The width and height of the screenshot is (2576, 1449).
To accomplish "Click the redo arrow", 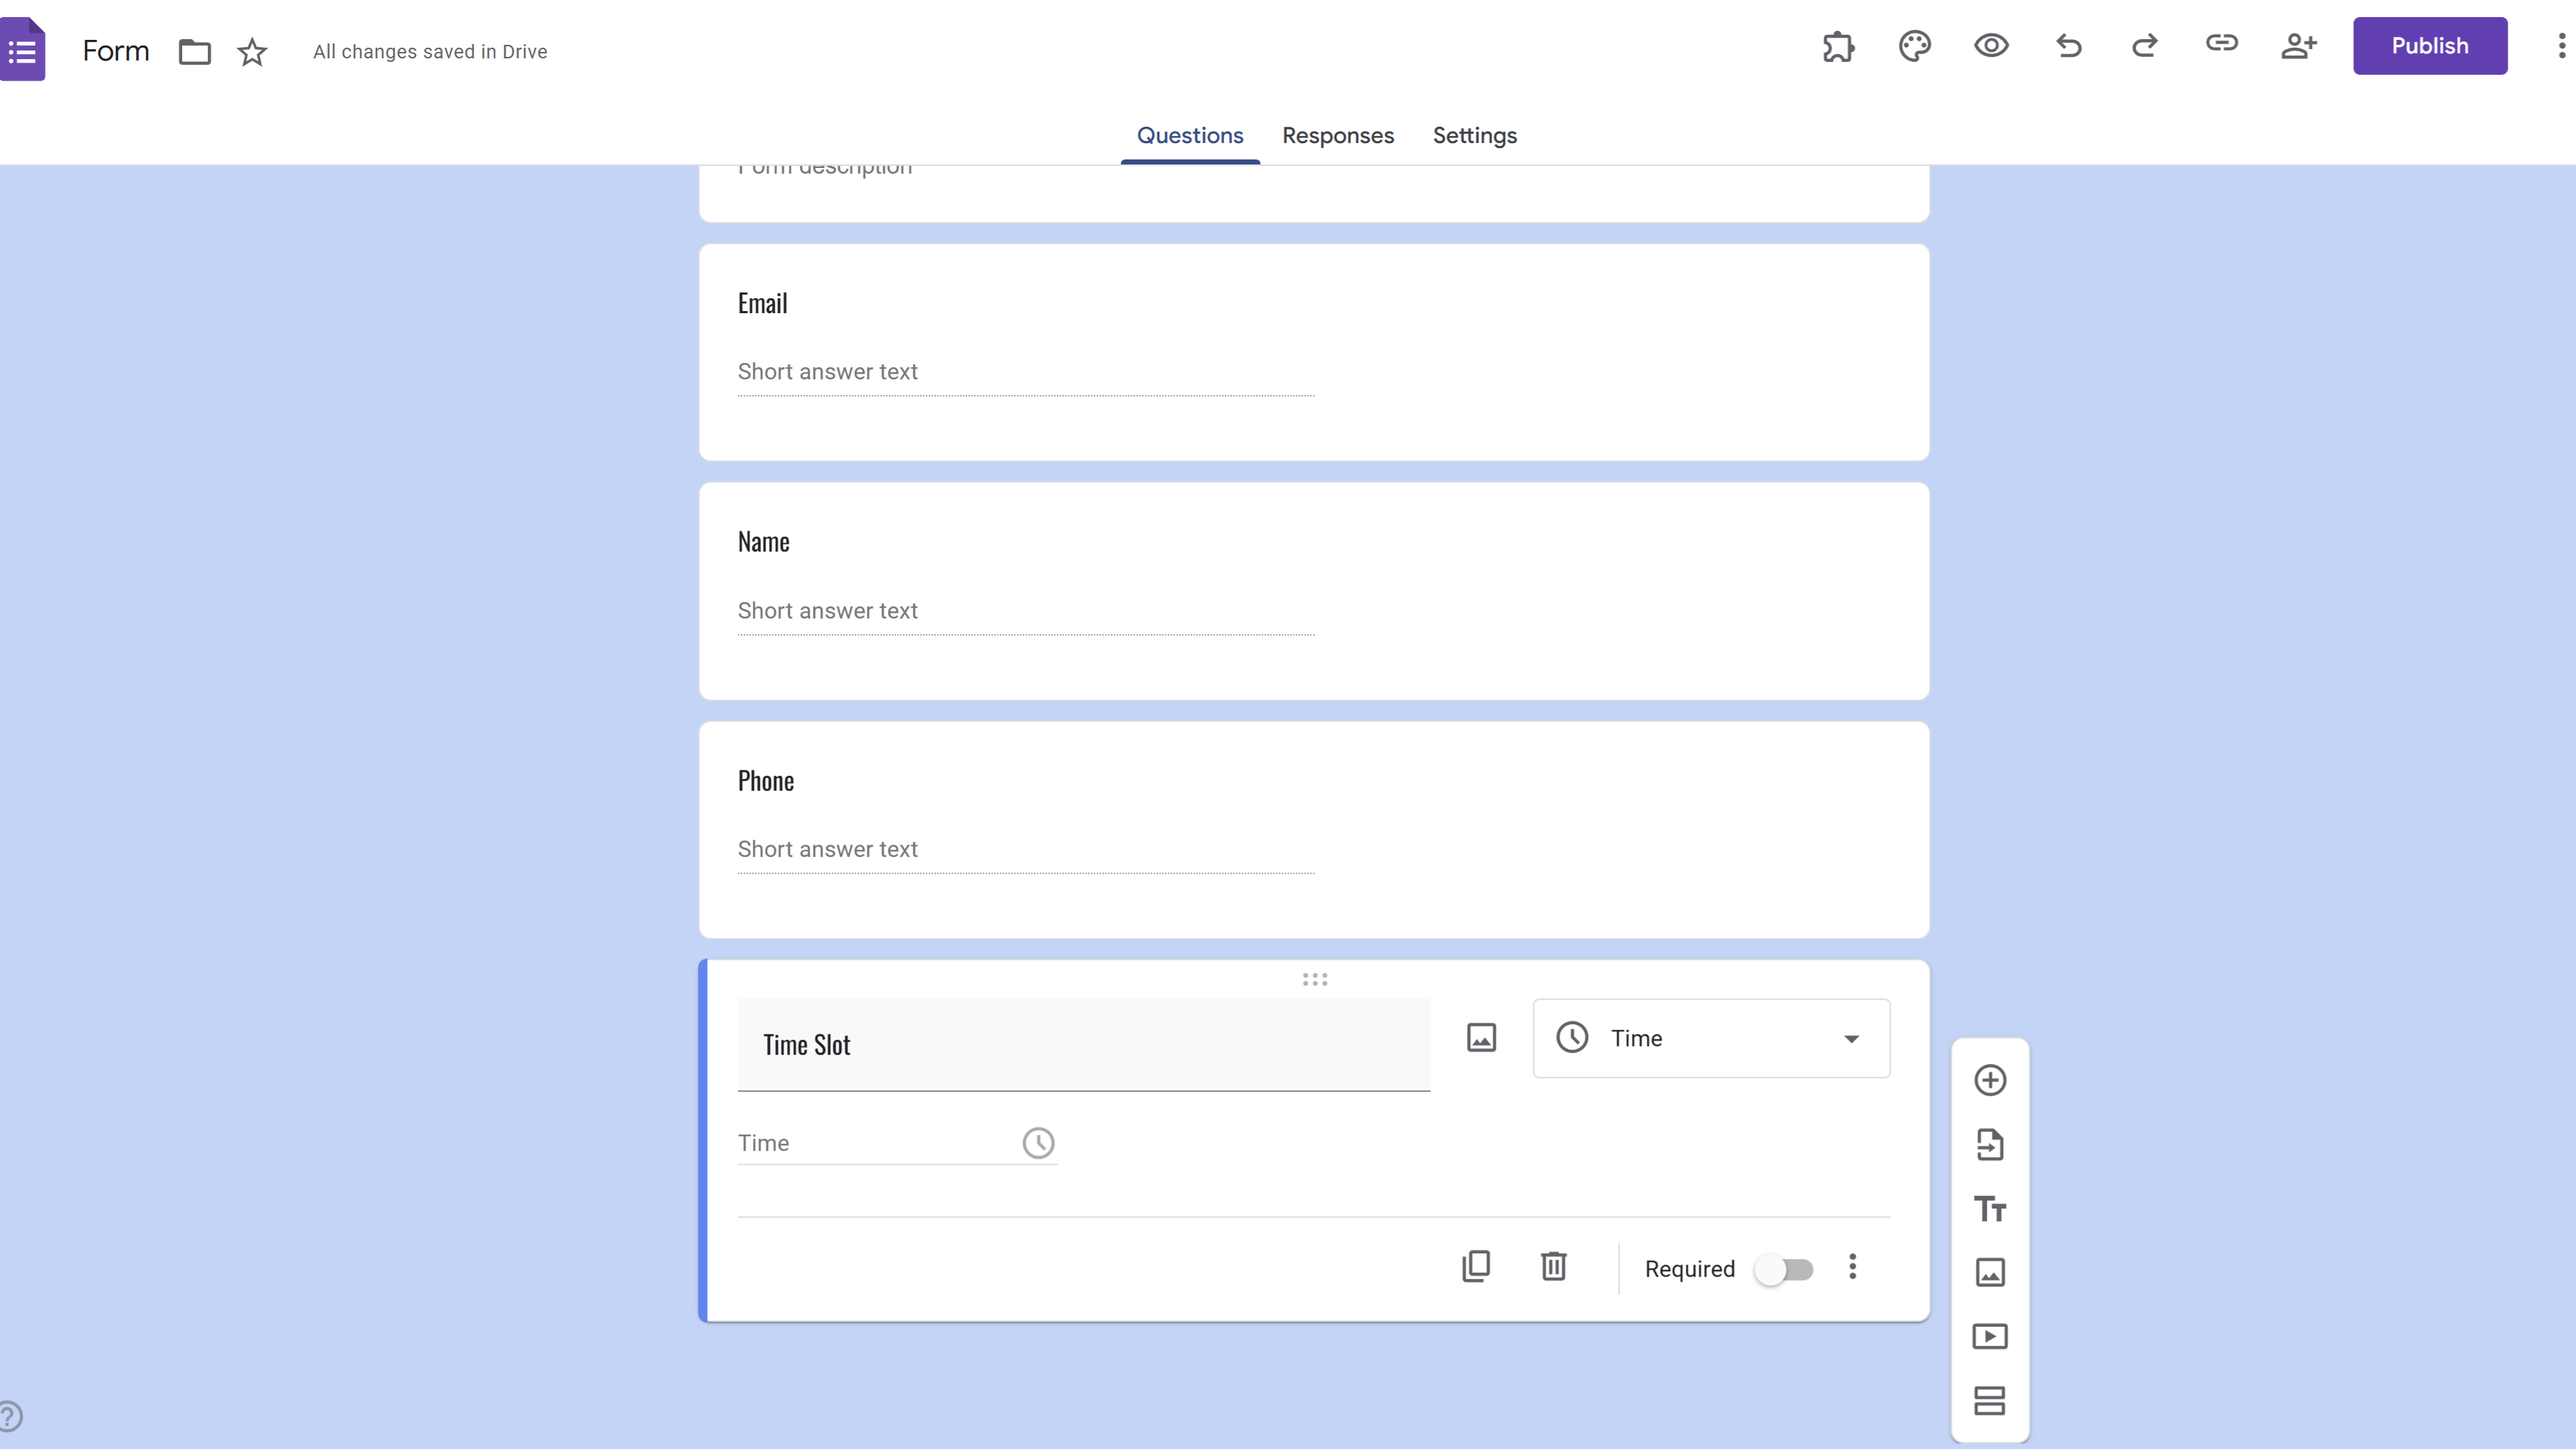I will [x=2144, y=46].
